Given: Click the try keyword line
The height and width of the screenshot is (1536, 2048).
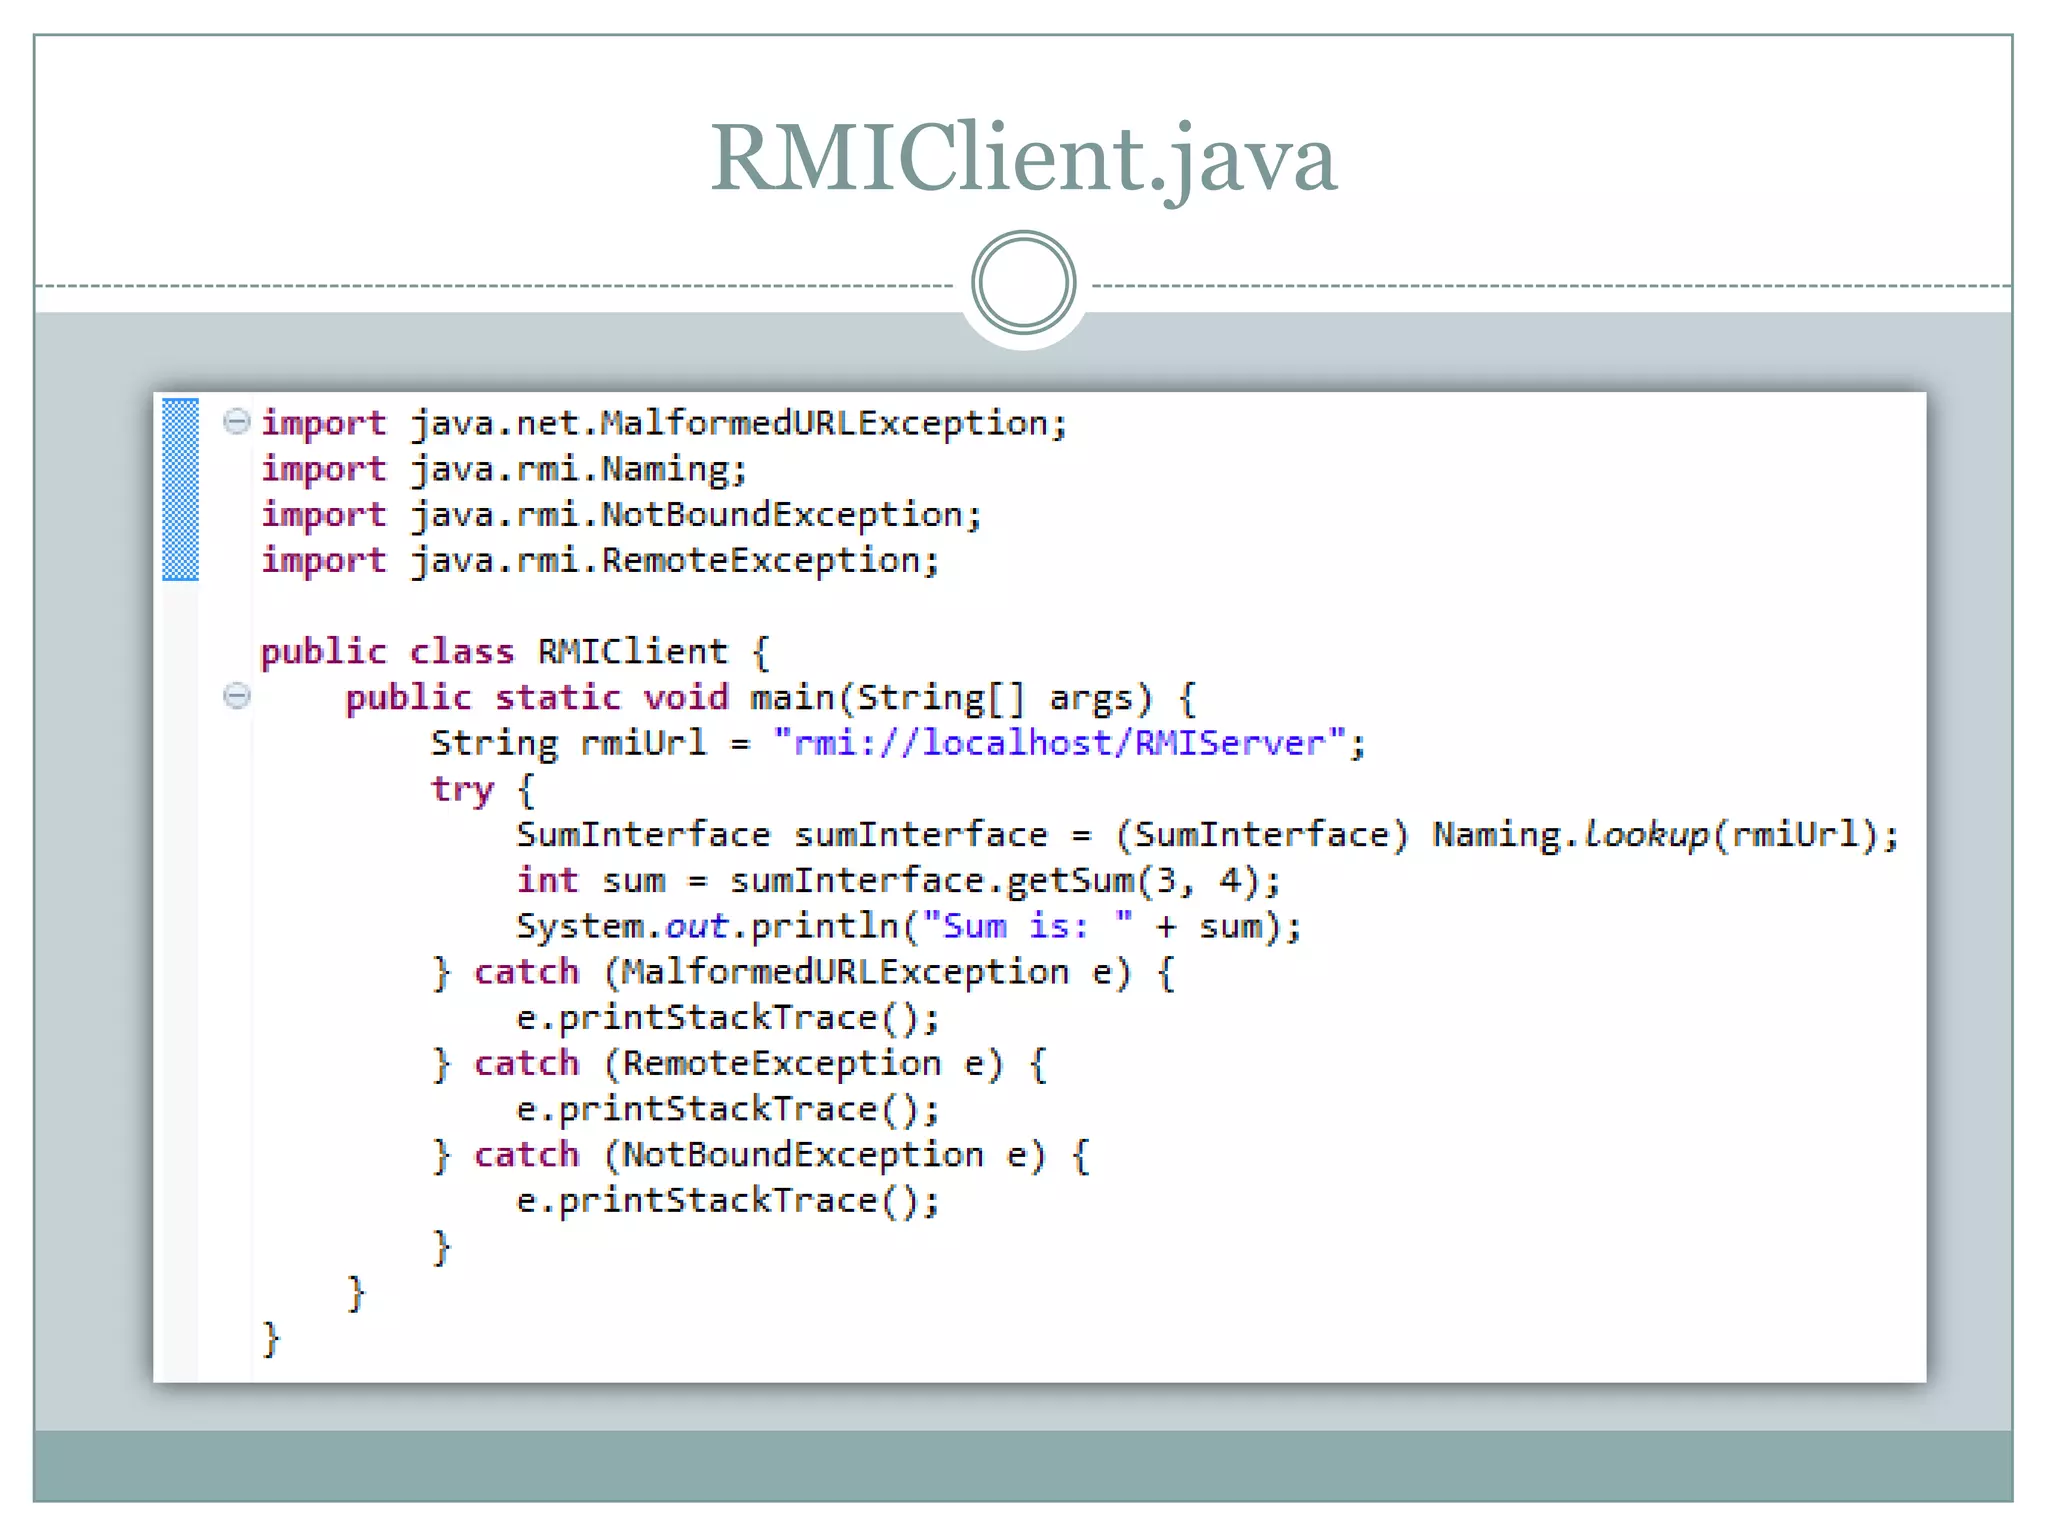Looking at the screenshot, I should coord(483,790).
